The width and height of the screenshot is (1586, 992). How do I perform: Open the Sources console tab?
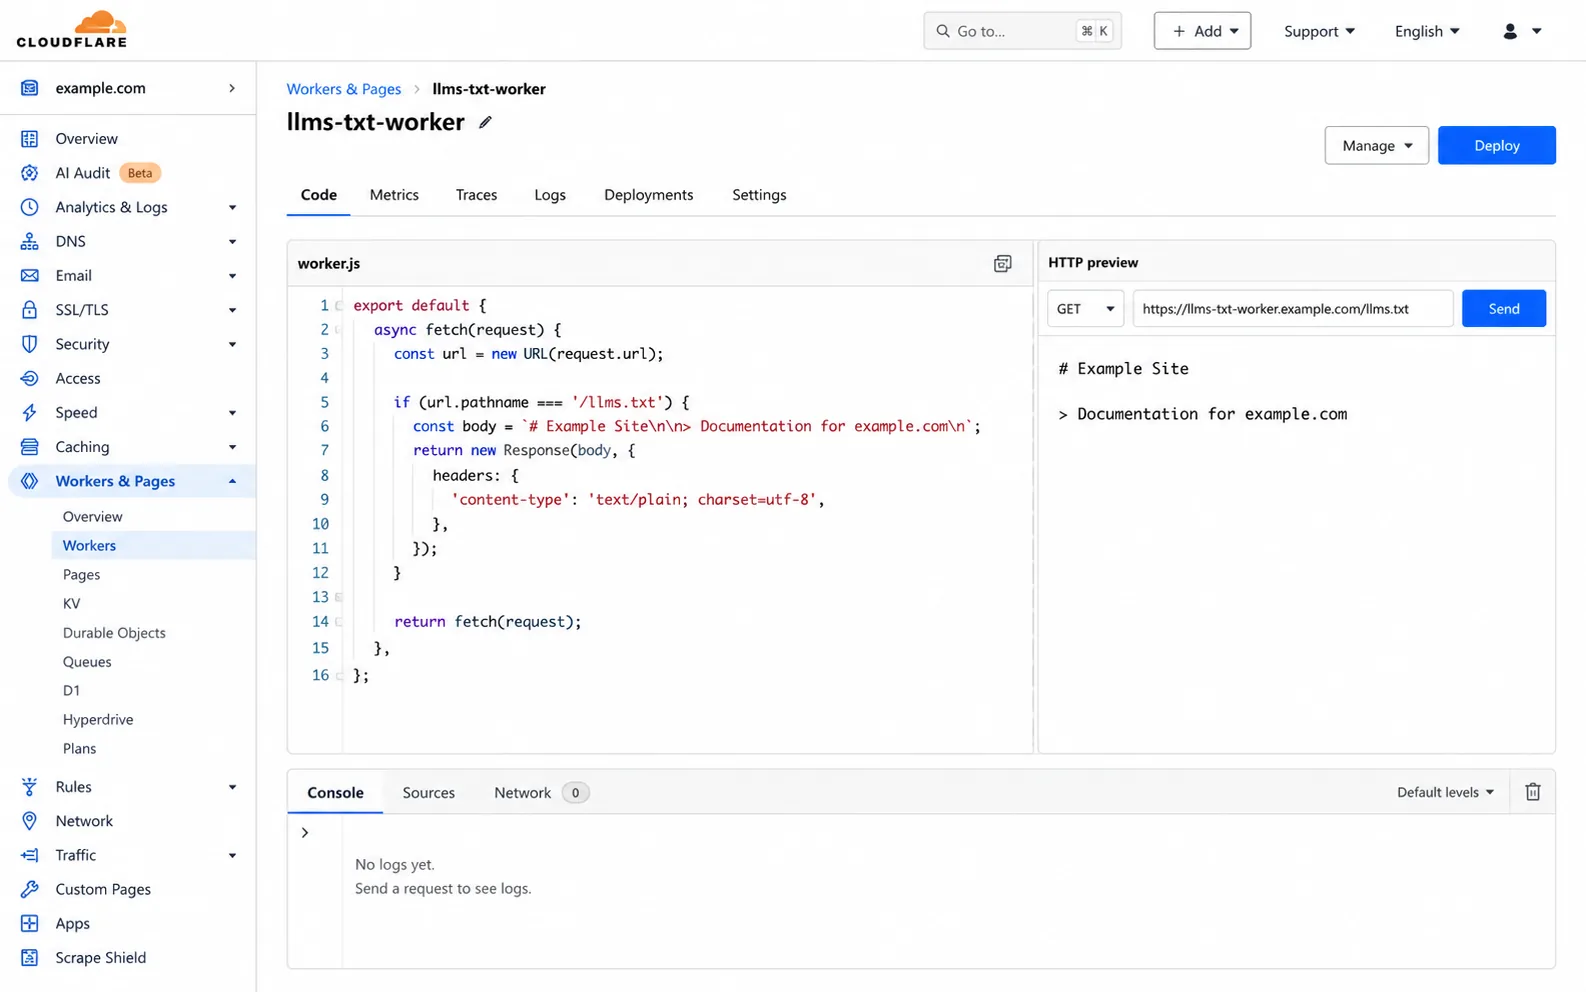(429, 792)
